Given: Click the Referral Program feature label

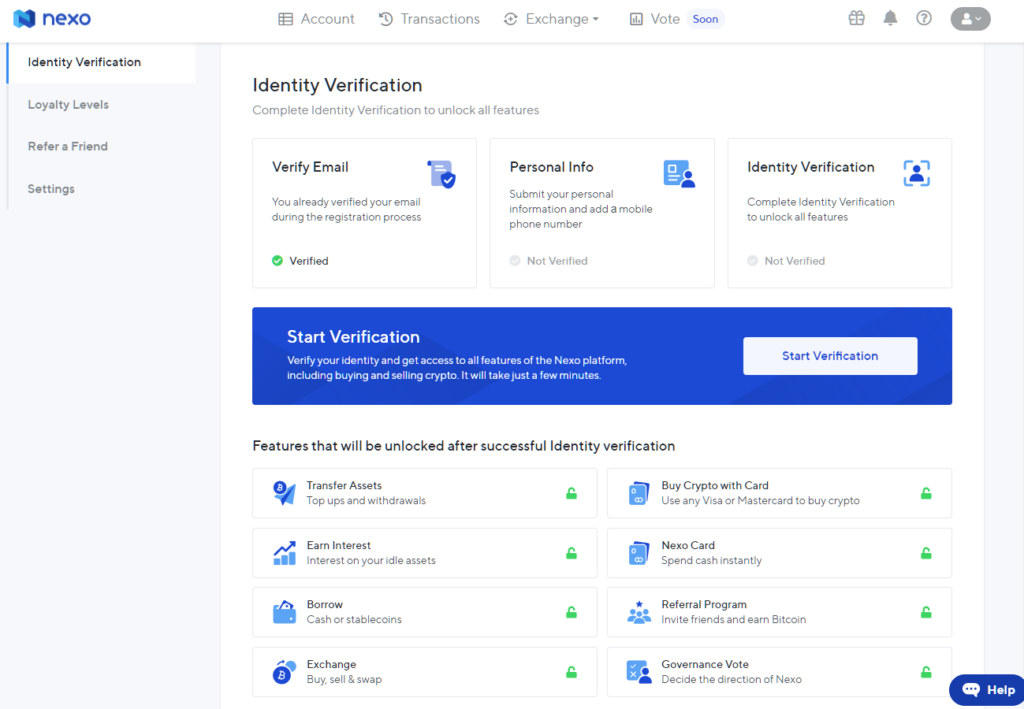Looking at the screenshot, I should click(x=704, y=605).
